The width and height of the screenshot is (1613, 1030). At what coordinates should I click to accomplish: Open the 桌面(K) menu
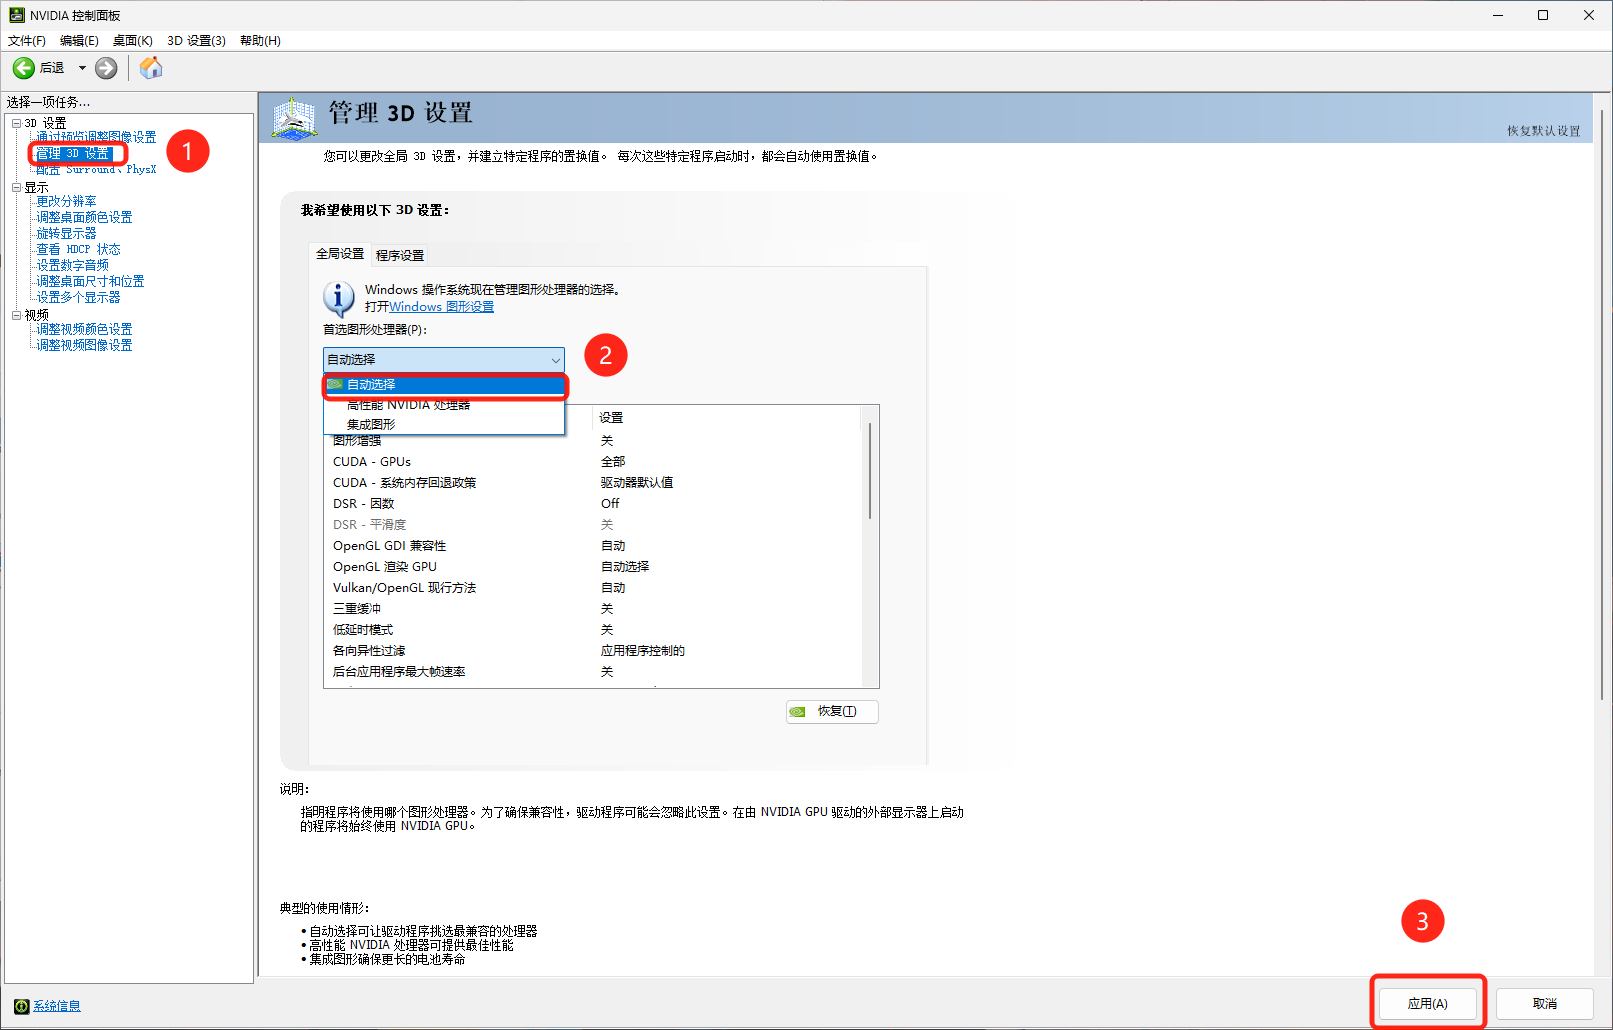pos(132,41)
